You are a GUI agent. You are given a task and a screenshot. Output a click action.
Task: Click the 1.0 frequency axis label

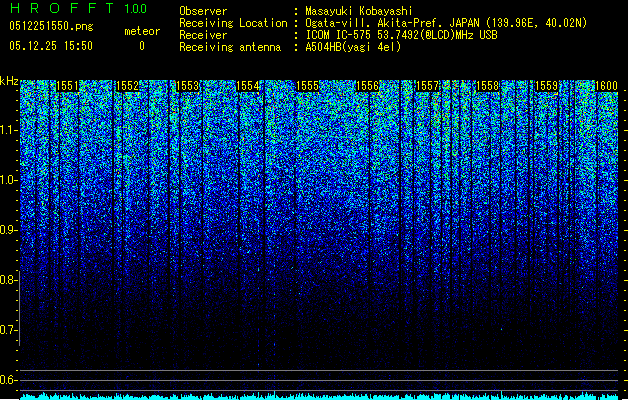click(x=9, y=180)
